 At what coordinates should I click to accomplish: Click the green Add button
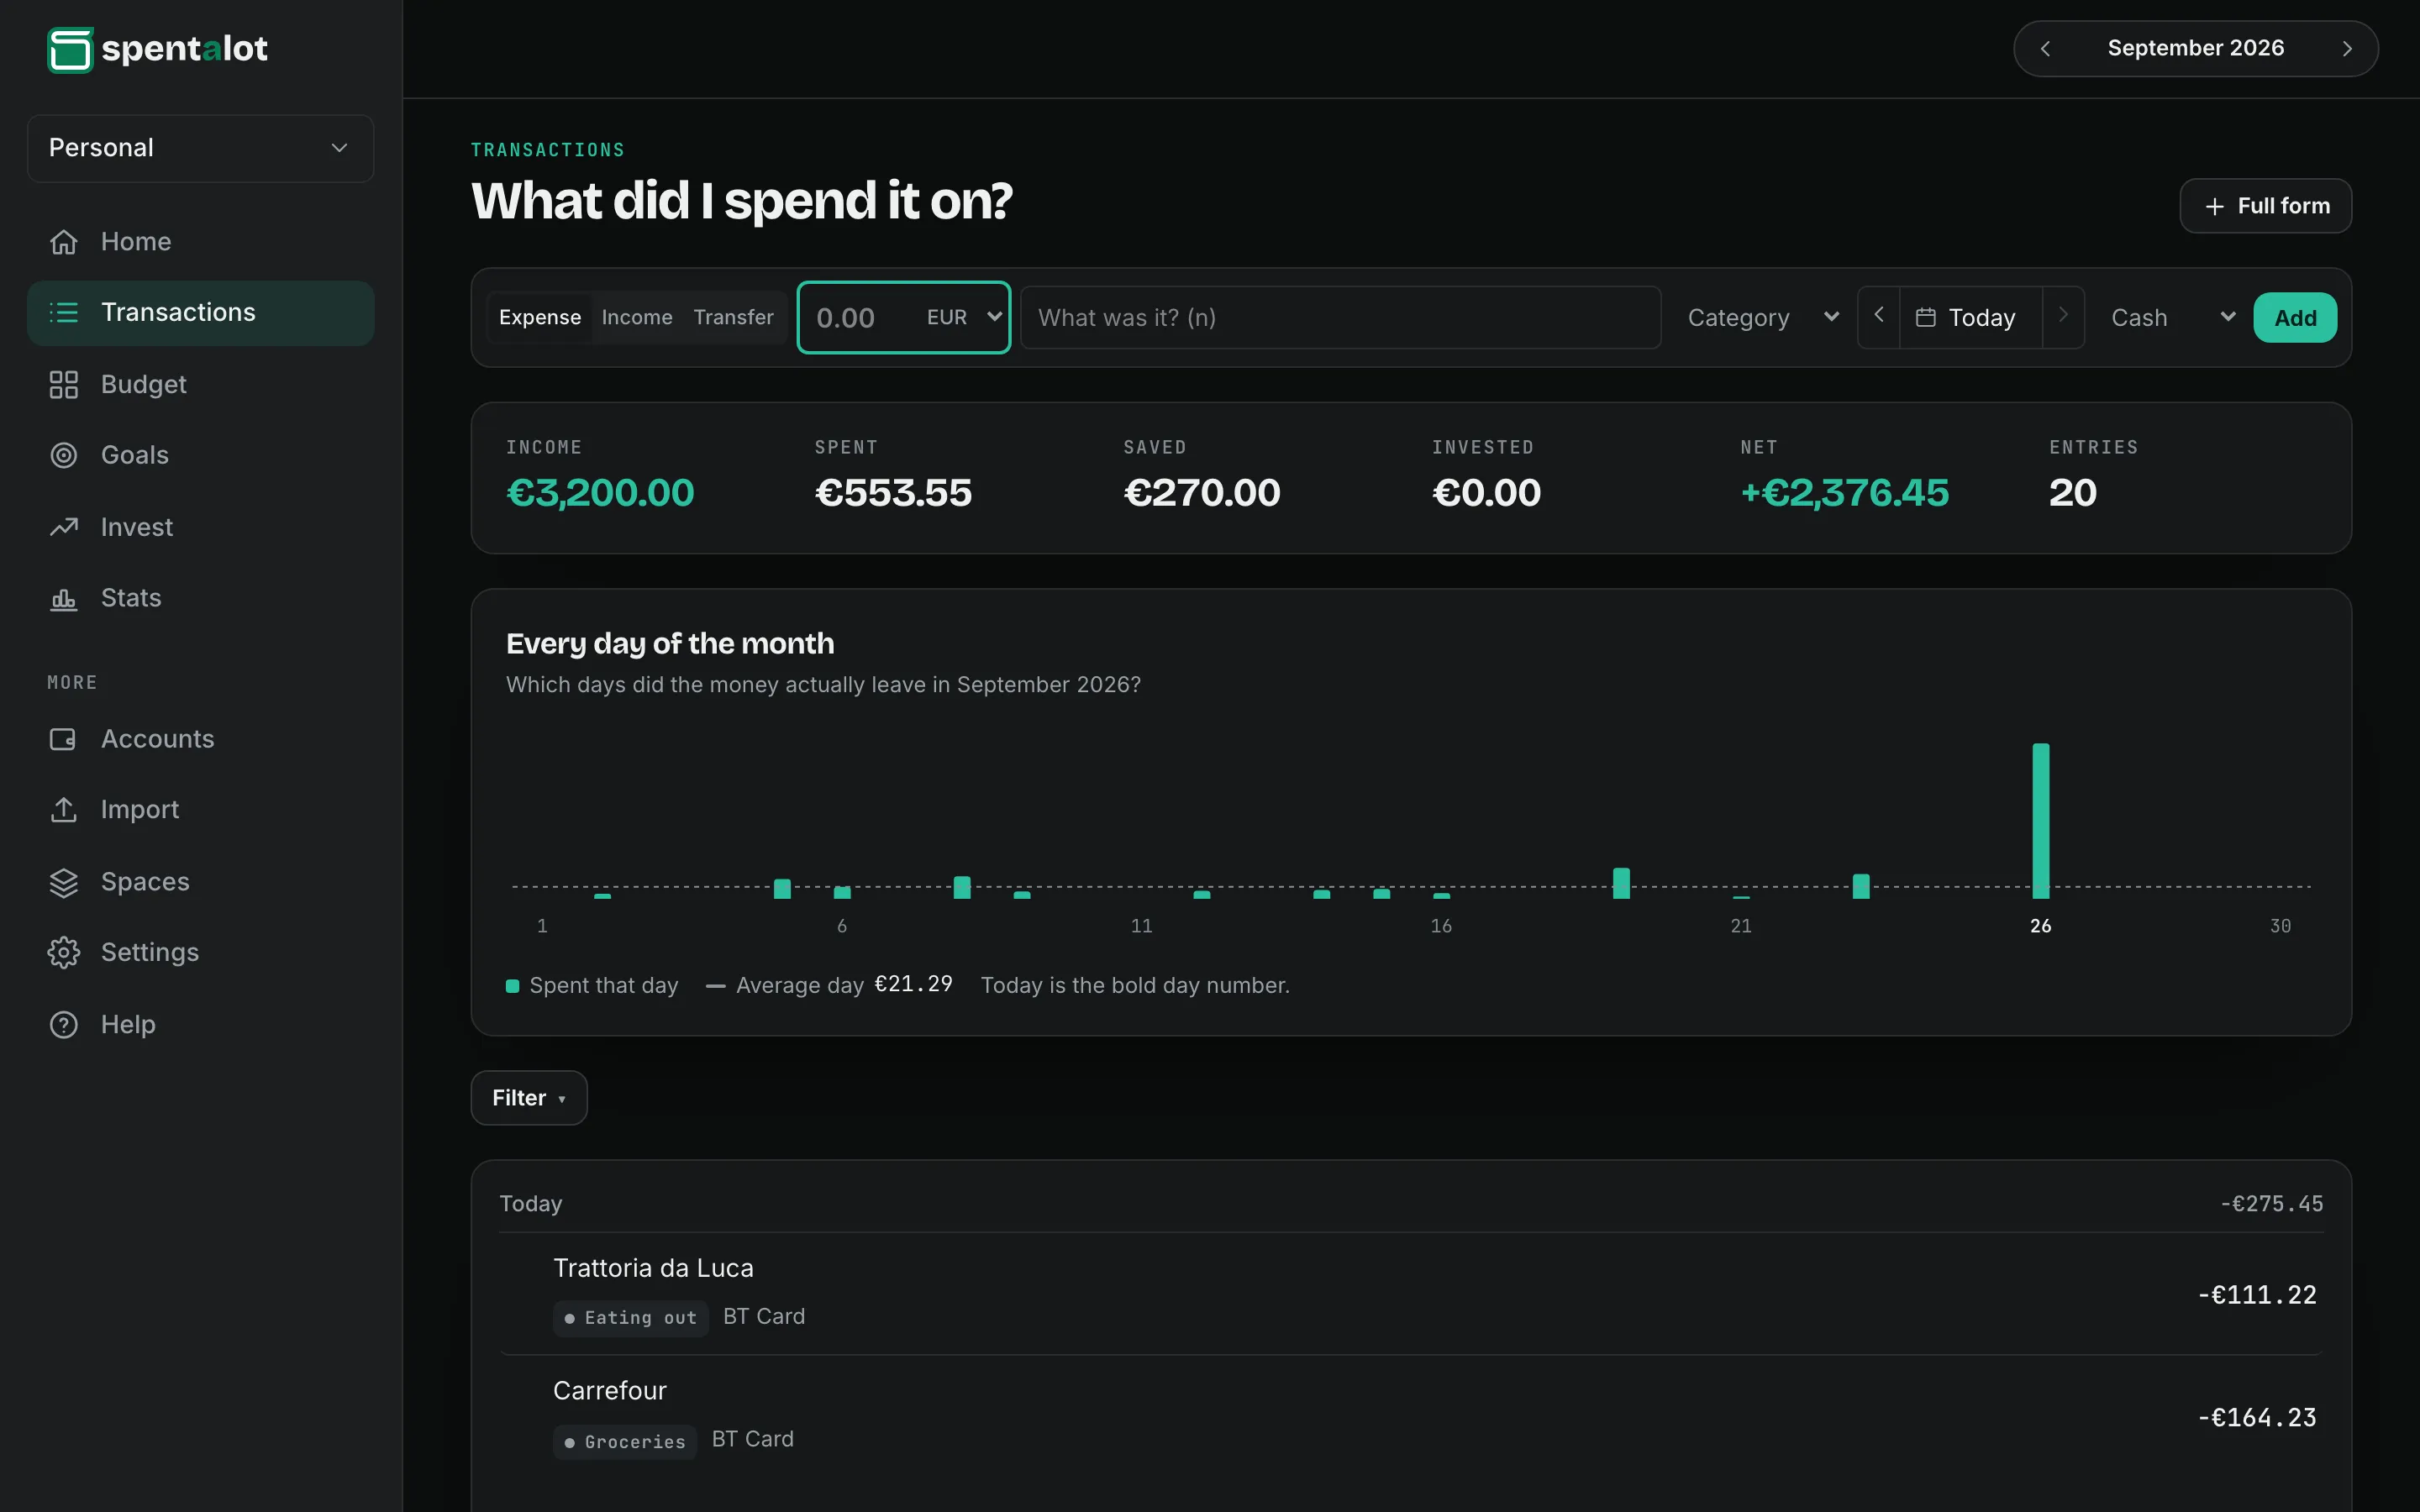click(x=2295, y=318)
